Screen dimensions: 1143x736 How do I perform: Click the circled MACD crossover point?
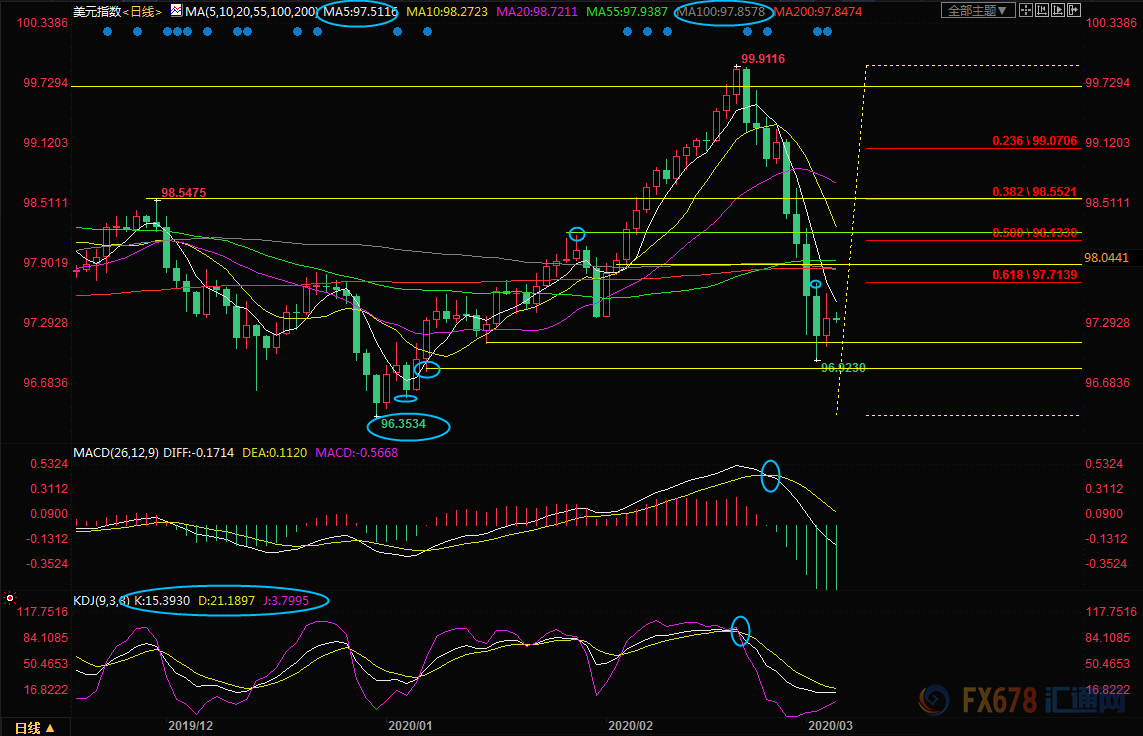770,475
